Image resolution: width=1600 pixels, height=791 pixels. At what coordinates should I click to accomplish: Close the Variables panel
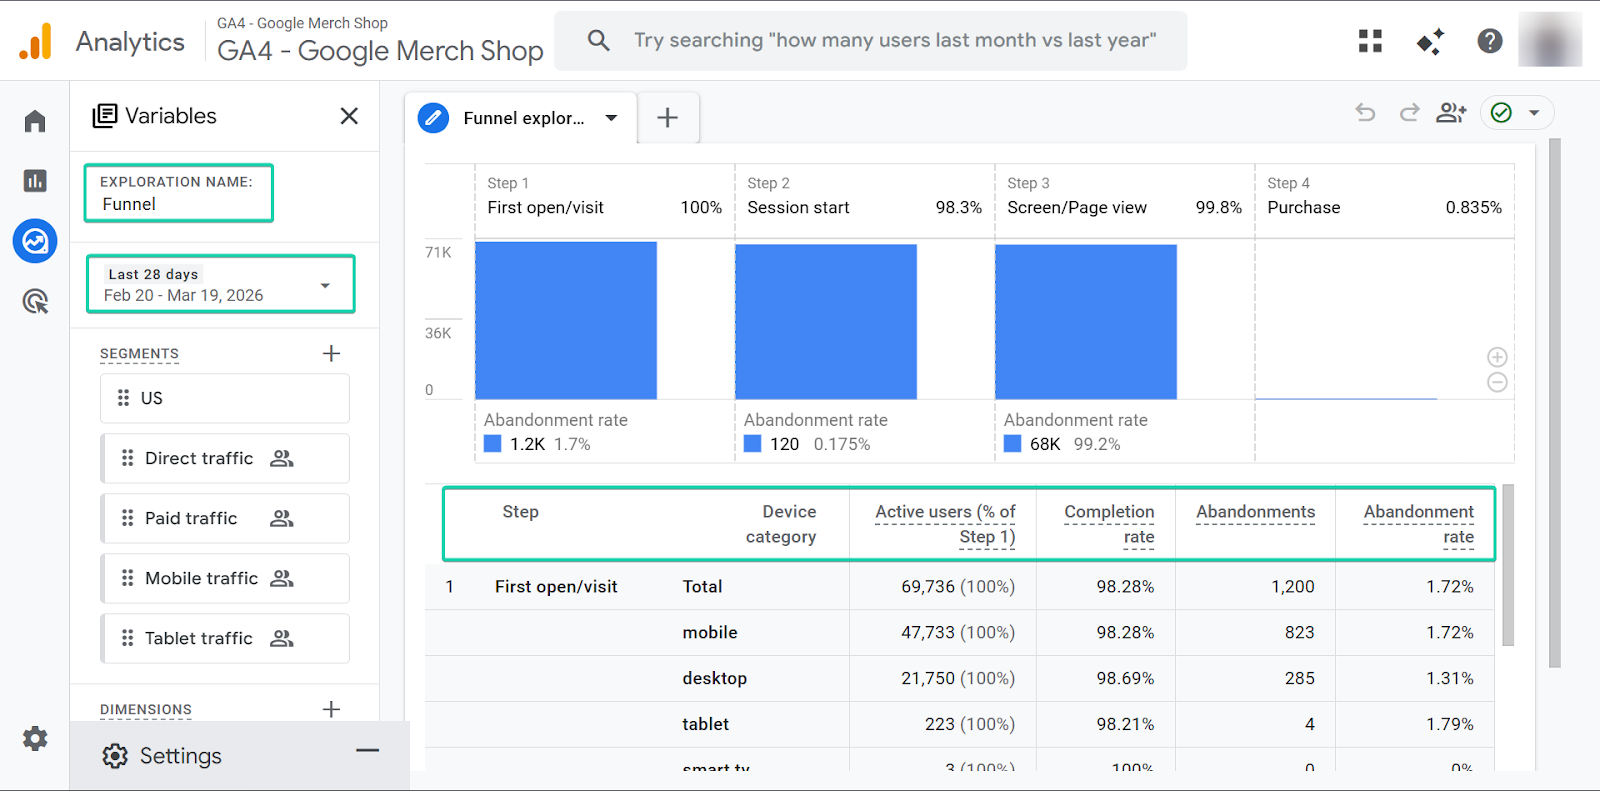coord(349,116)
